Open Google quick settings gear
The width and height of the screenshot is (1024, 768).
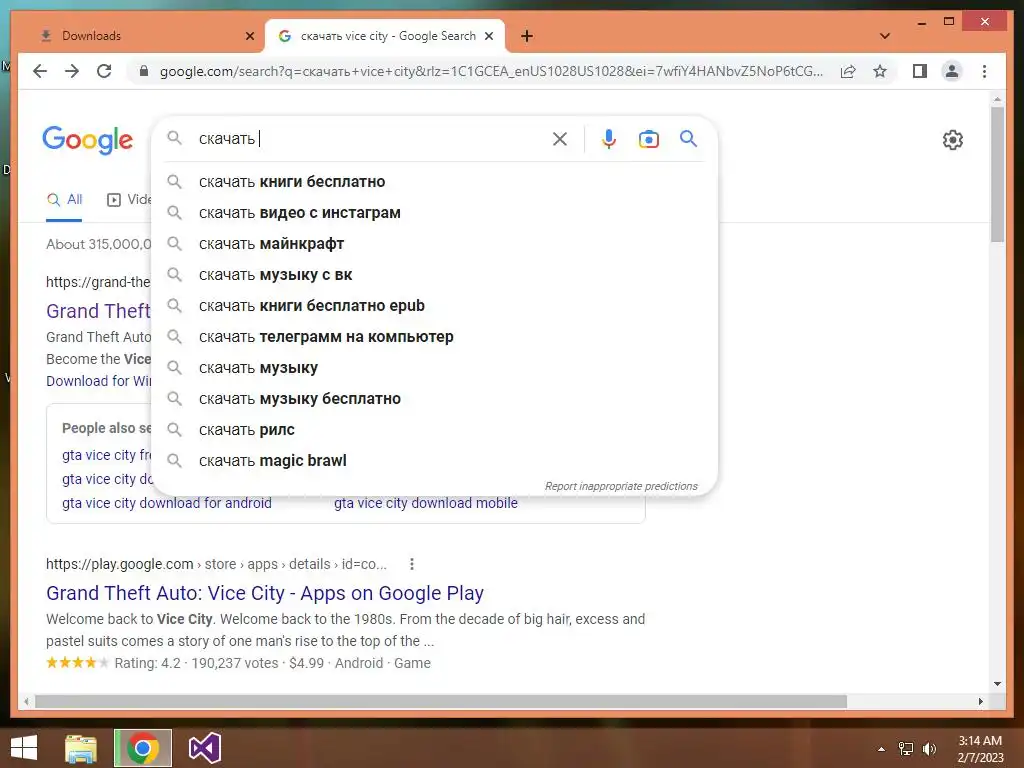[x=953, y=140]
